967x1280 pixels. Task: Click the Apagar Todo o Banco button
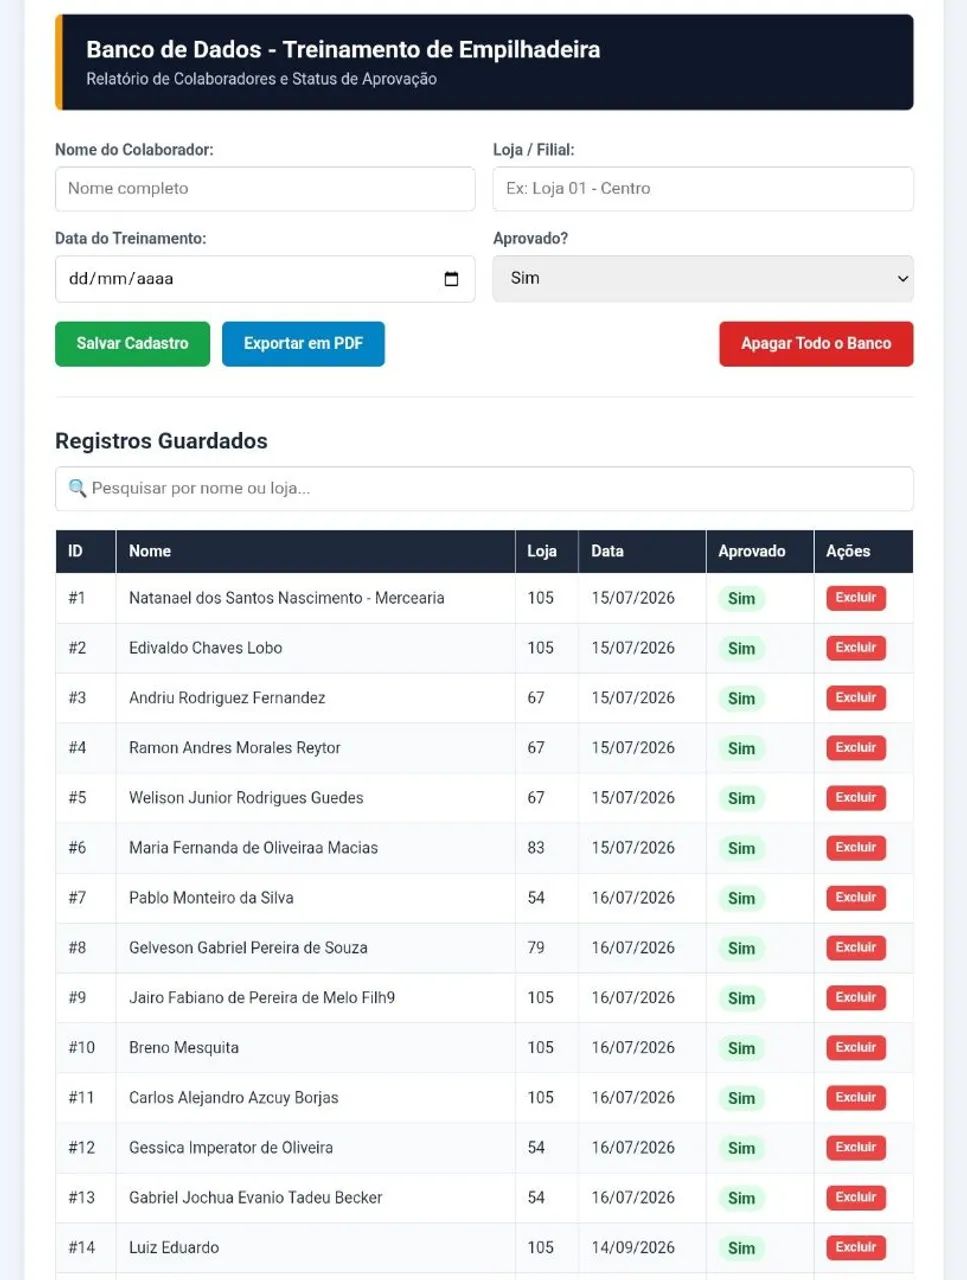(x=816, y=344)
